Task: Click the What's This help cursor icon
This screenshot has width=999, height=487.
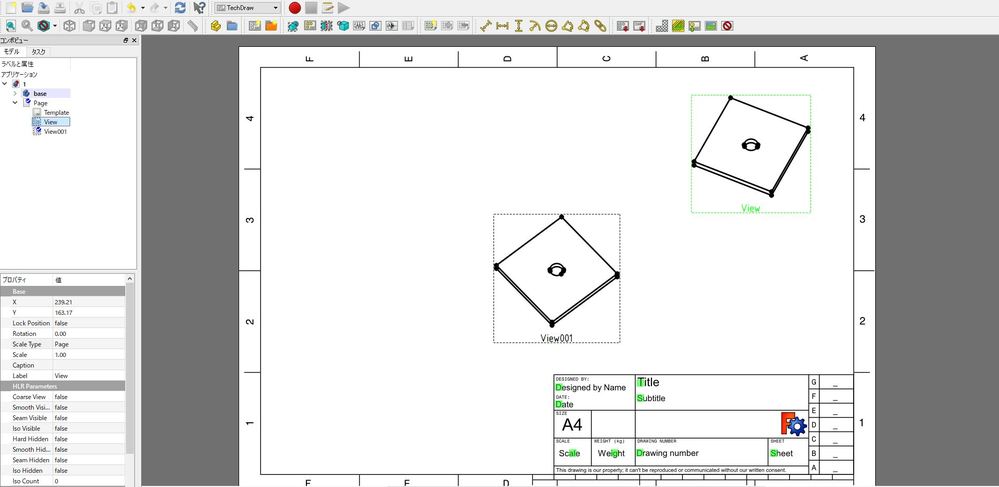Action: (x=199, y=8)
